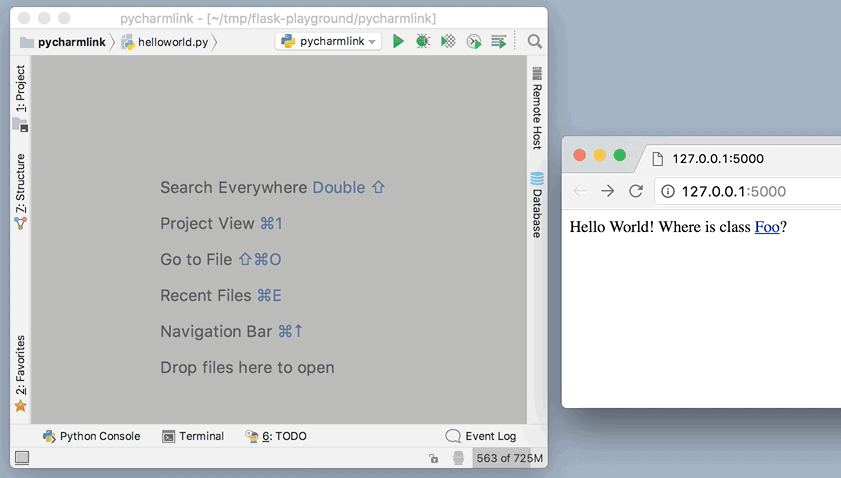Image resolution: width=841 pixels, height=478 pixels.
Task: Click the memory indicator 563 of 725M
Action: pos(510,458)
